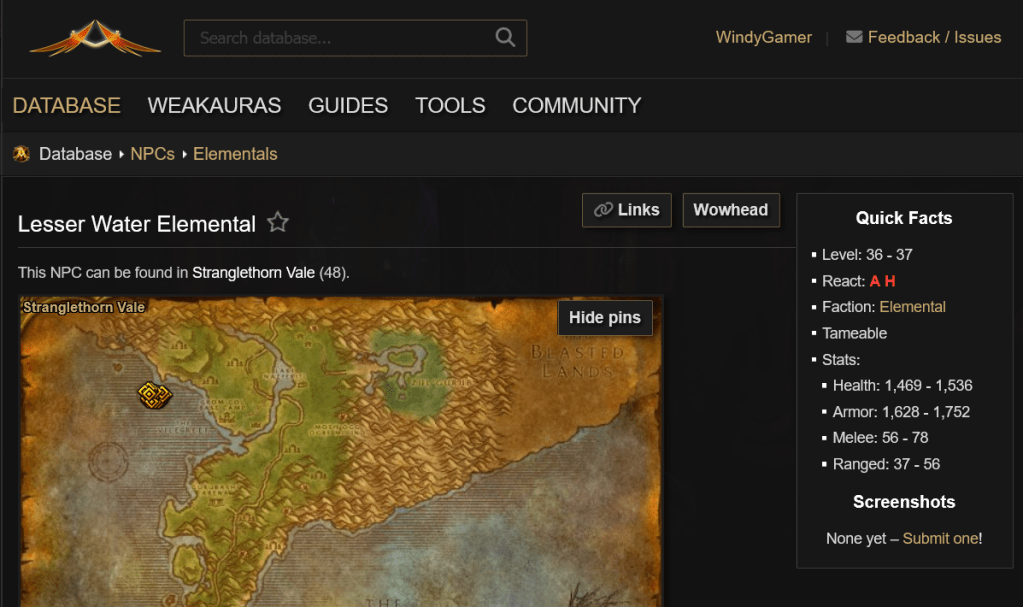This screenshot has height=607, width=1023.
Task: Click the Wowhead button
Action: 730,210
